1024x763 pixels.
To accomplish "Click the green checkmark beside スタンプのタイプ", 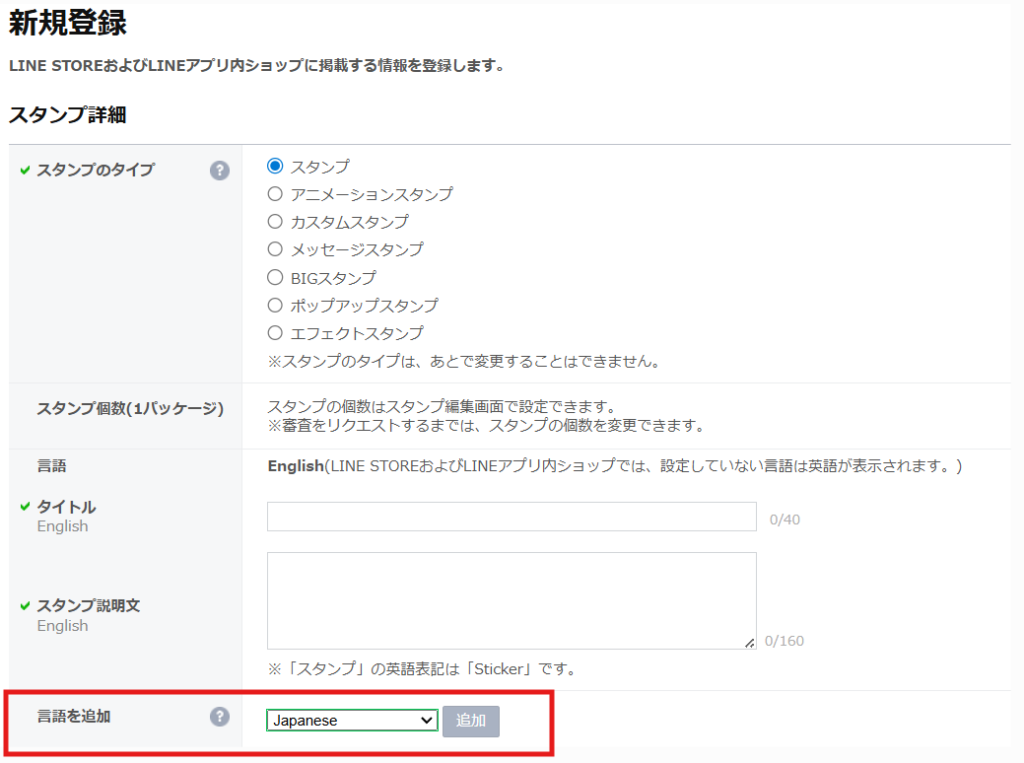I will (25, 170).
